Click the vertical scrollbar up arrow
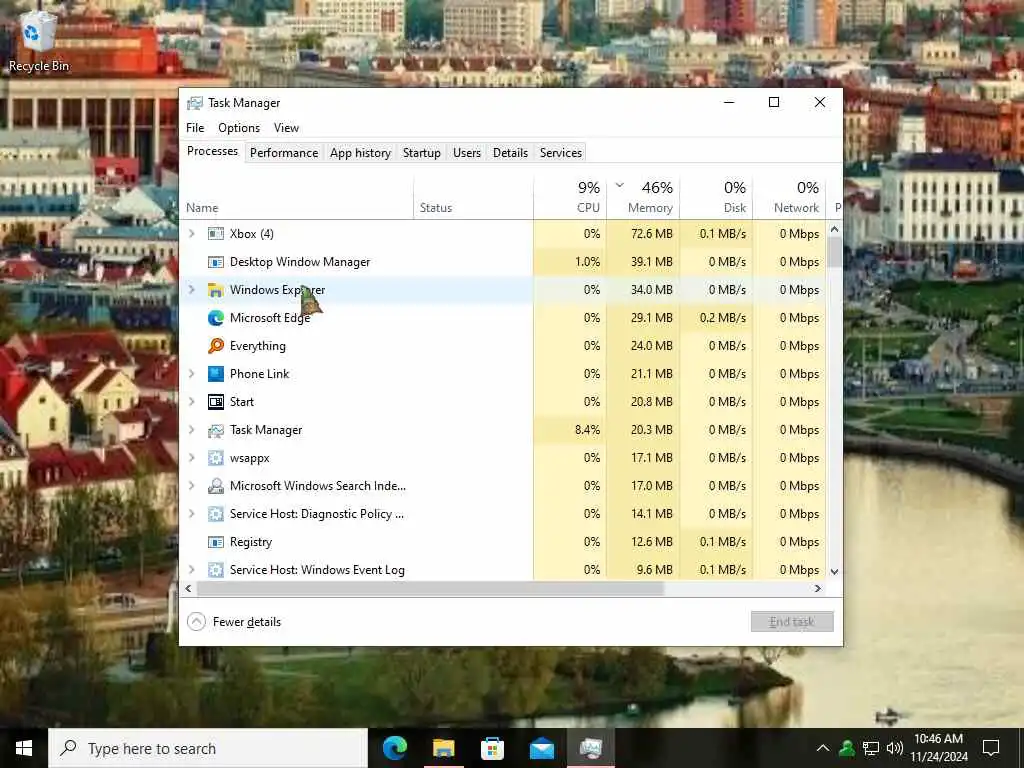1024x768 pixels. point(834,229)
